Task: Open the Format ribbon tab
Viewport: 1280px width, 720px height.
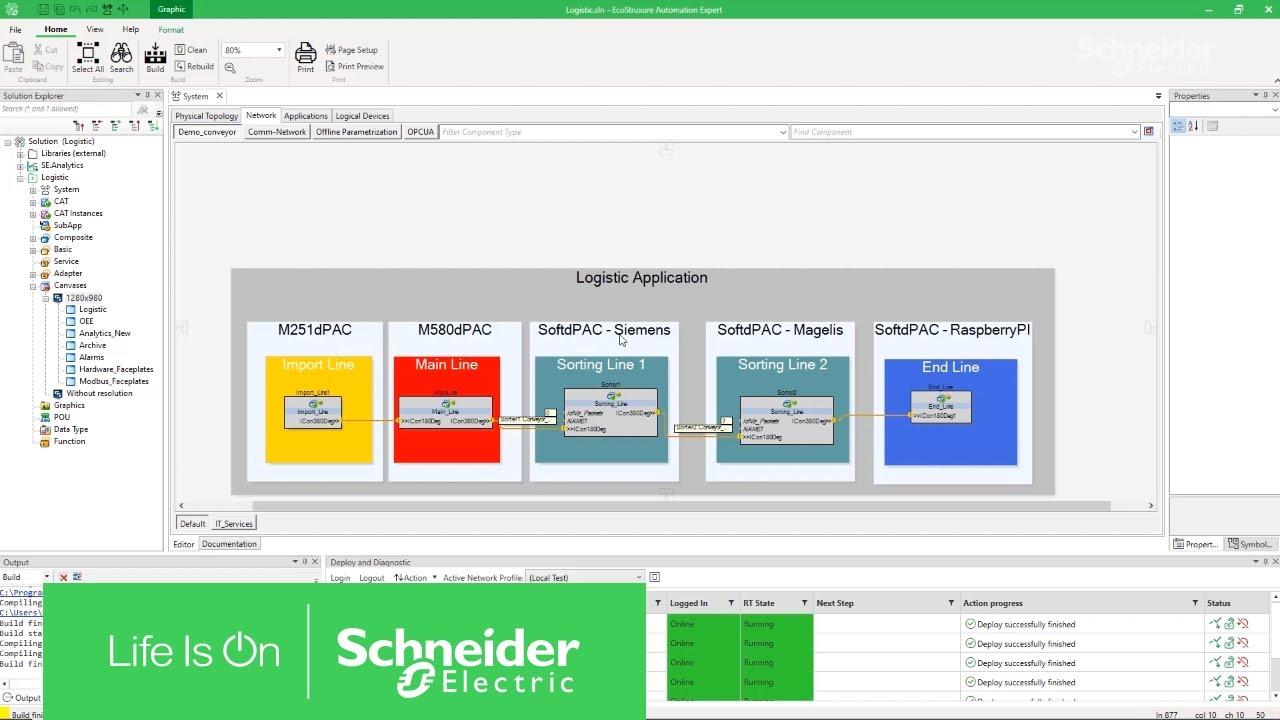Action: [171, 30]
